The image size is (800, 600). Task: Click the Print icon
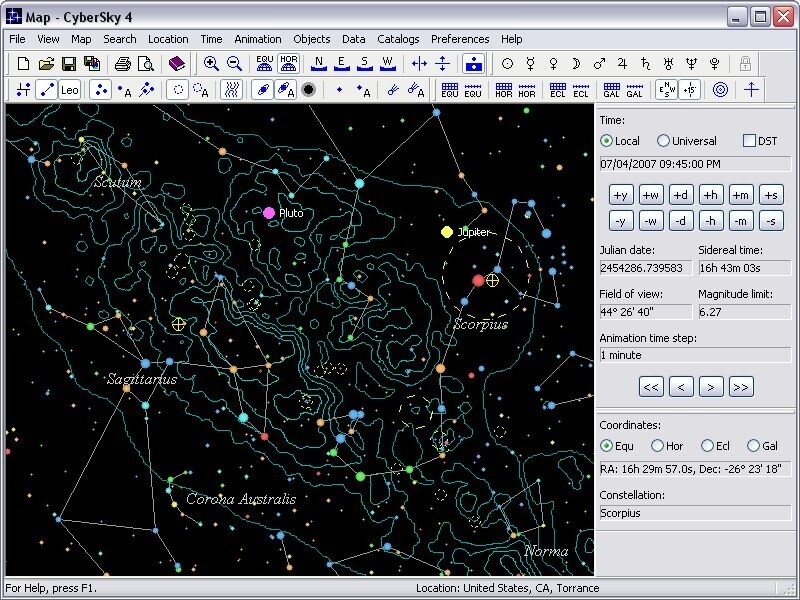(x=123, y=64)
